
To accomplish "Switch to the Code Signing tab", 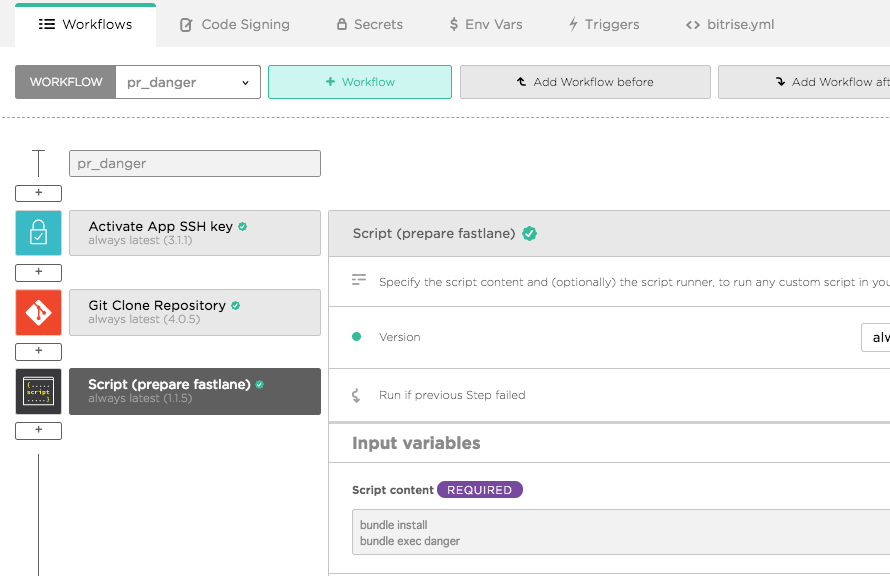I will (x=235, y=24).
